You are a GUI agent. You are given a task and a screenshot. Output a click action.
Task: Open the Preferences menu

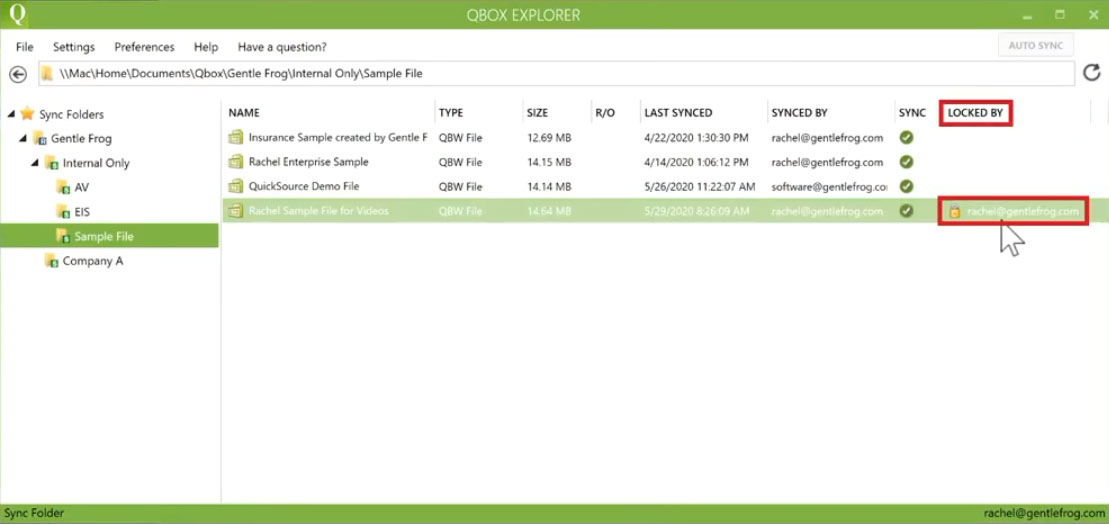coord(144,47)
